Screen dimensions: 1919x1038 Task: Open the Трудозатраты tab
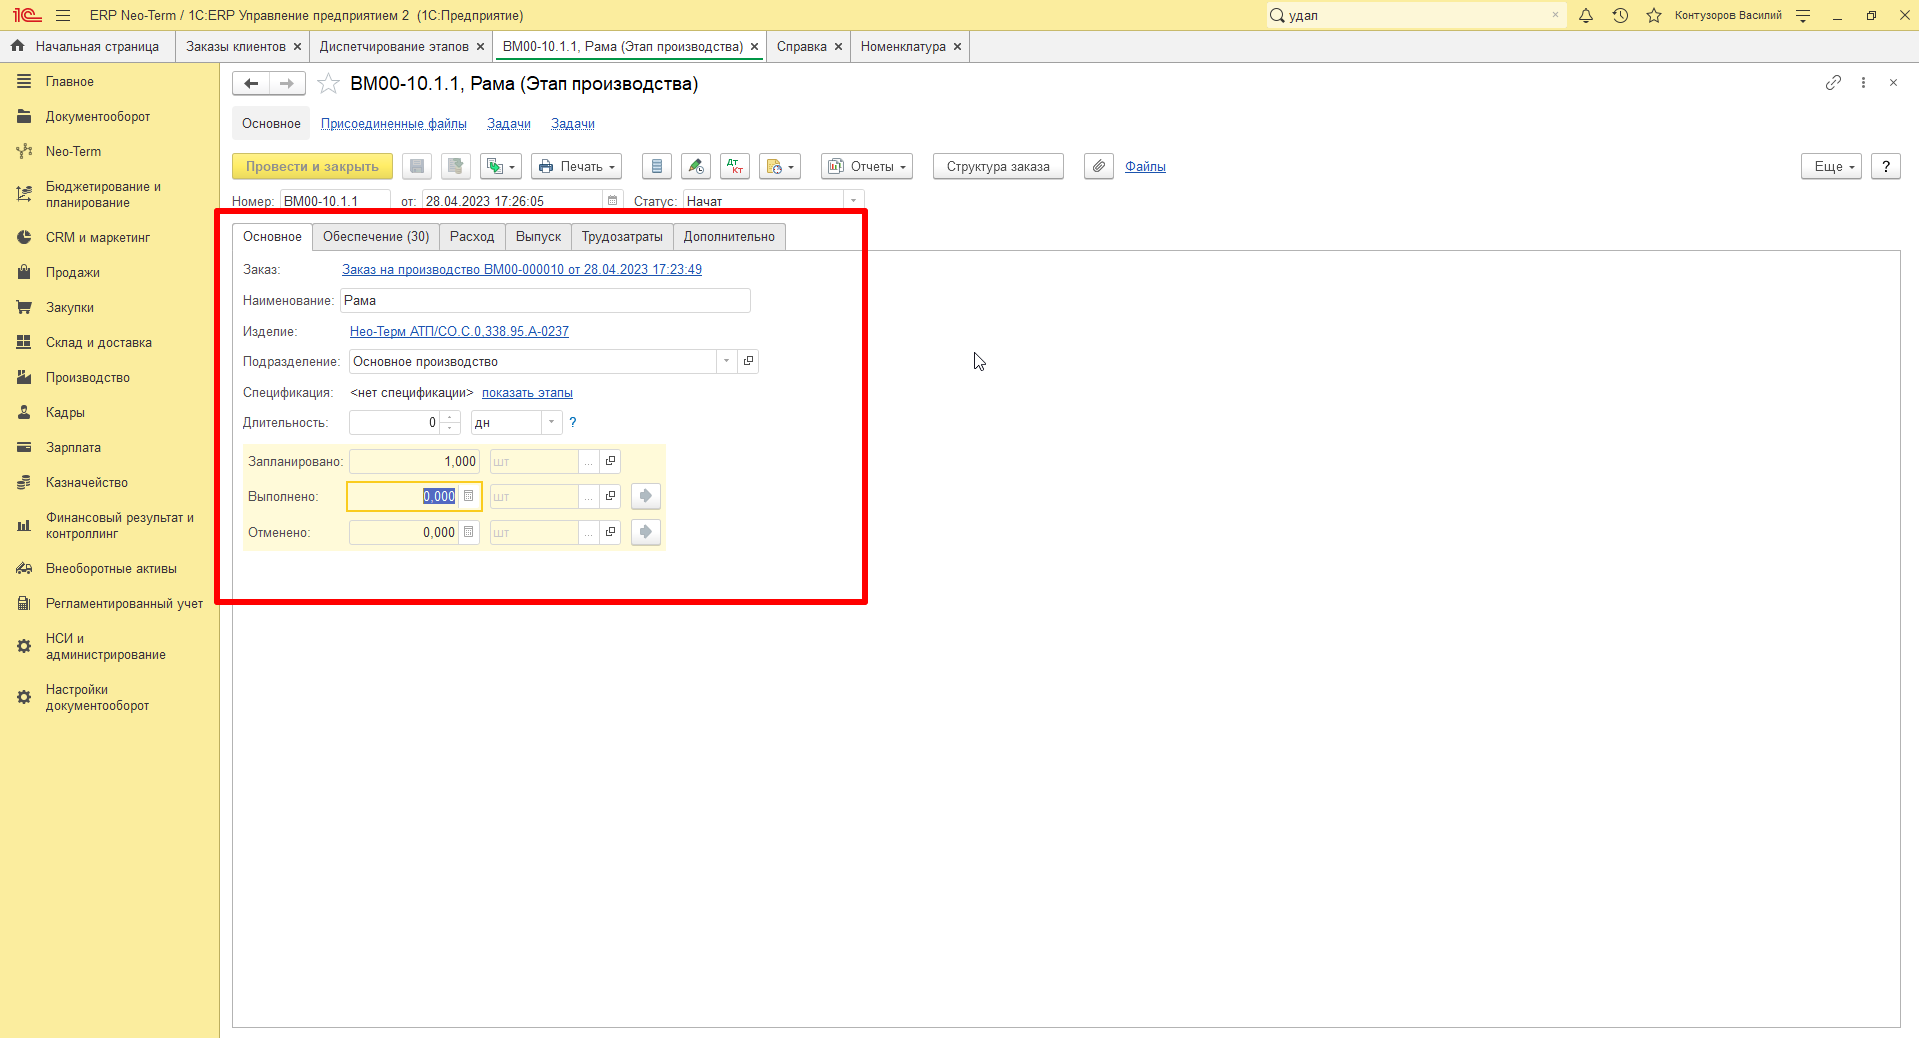click(x=622, y=237)
